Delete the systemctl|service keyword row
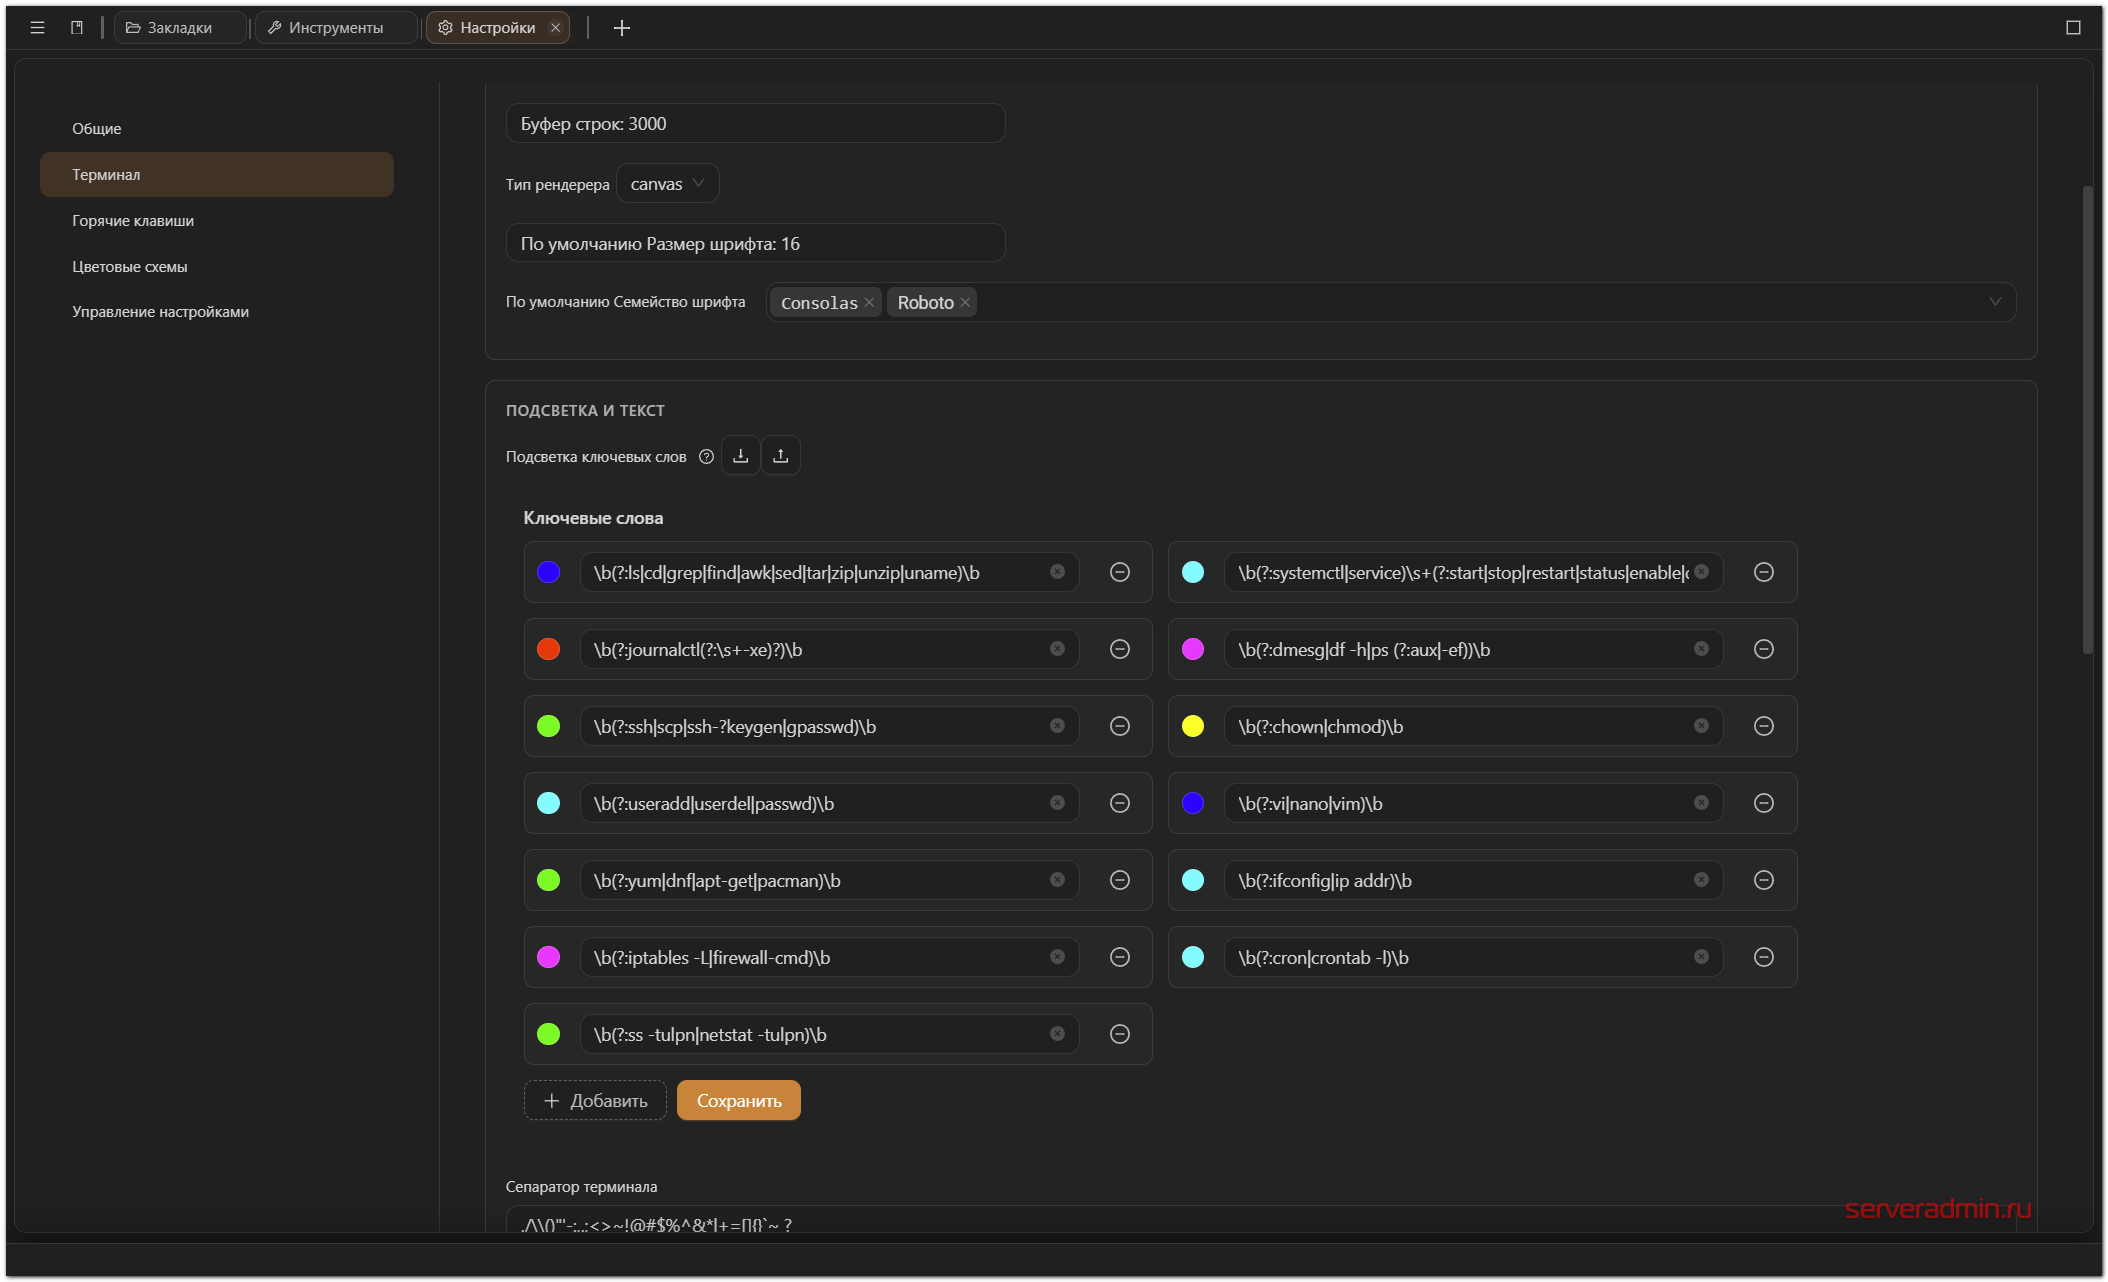The height and width of the screenshot is (1282, 2108). (x=1764, y=572)
